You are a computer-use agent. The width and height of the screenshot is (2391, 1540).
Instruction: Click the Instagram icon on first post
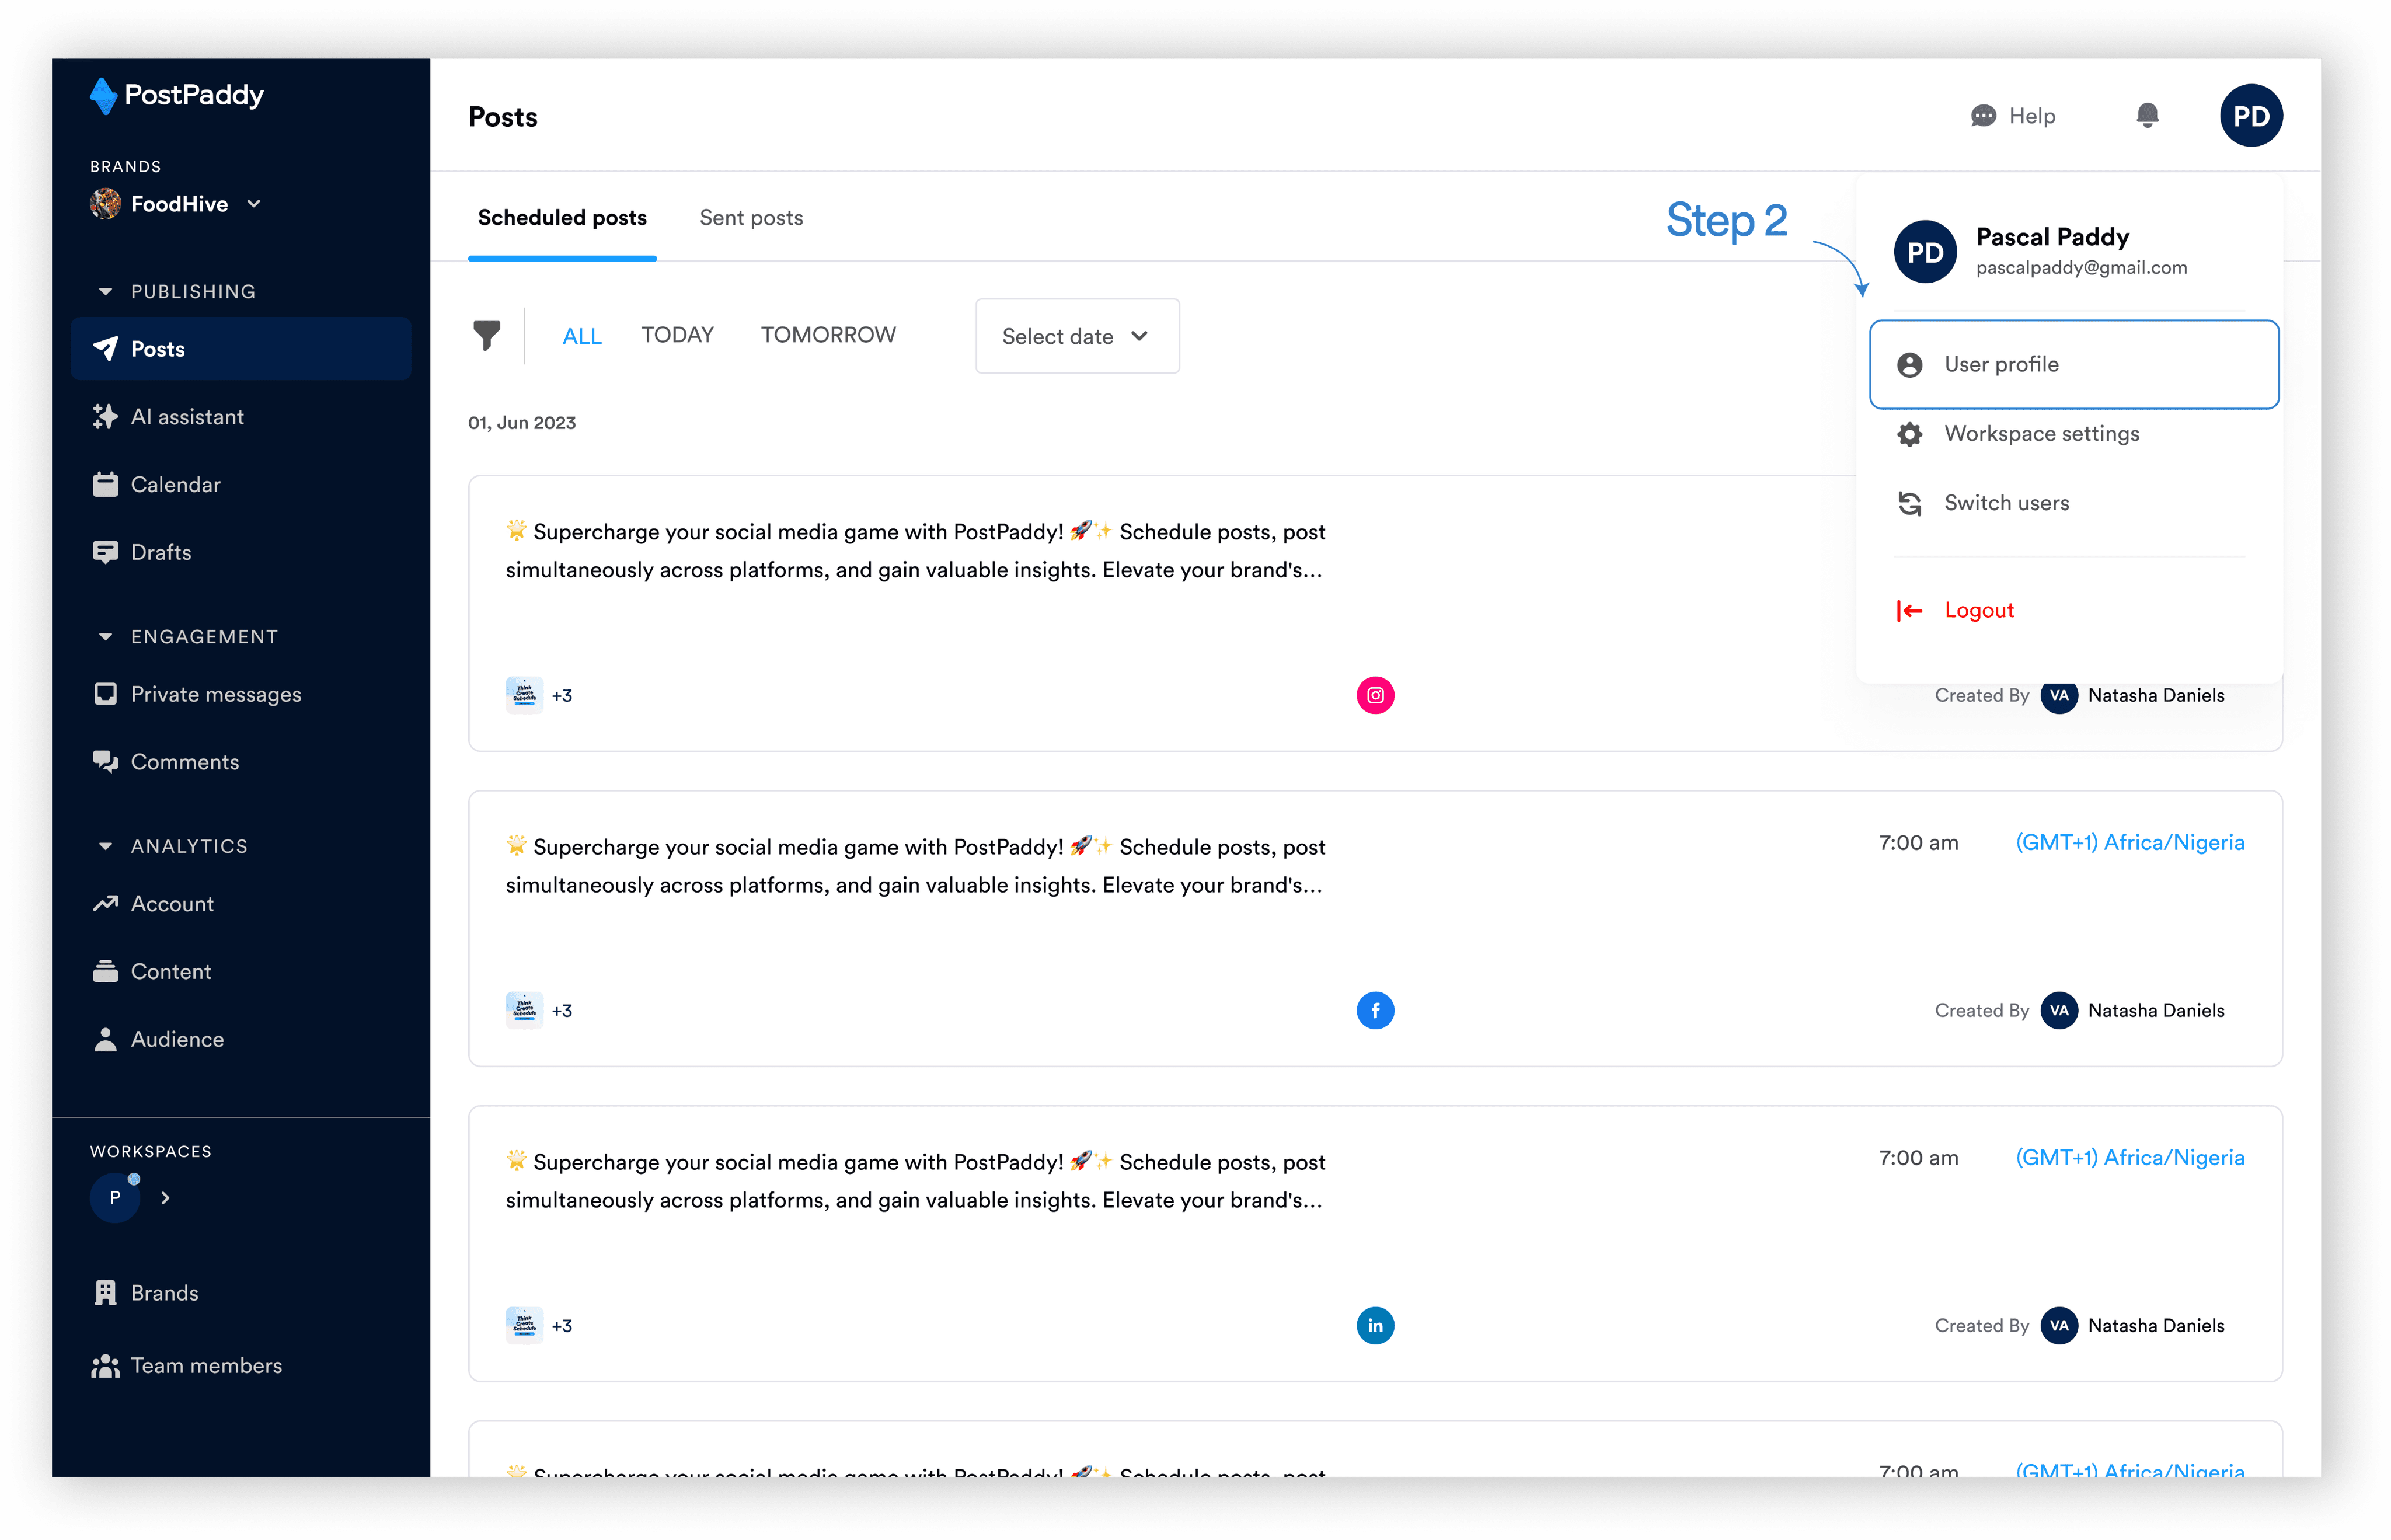(1375, 695)
